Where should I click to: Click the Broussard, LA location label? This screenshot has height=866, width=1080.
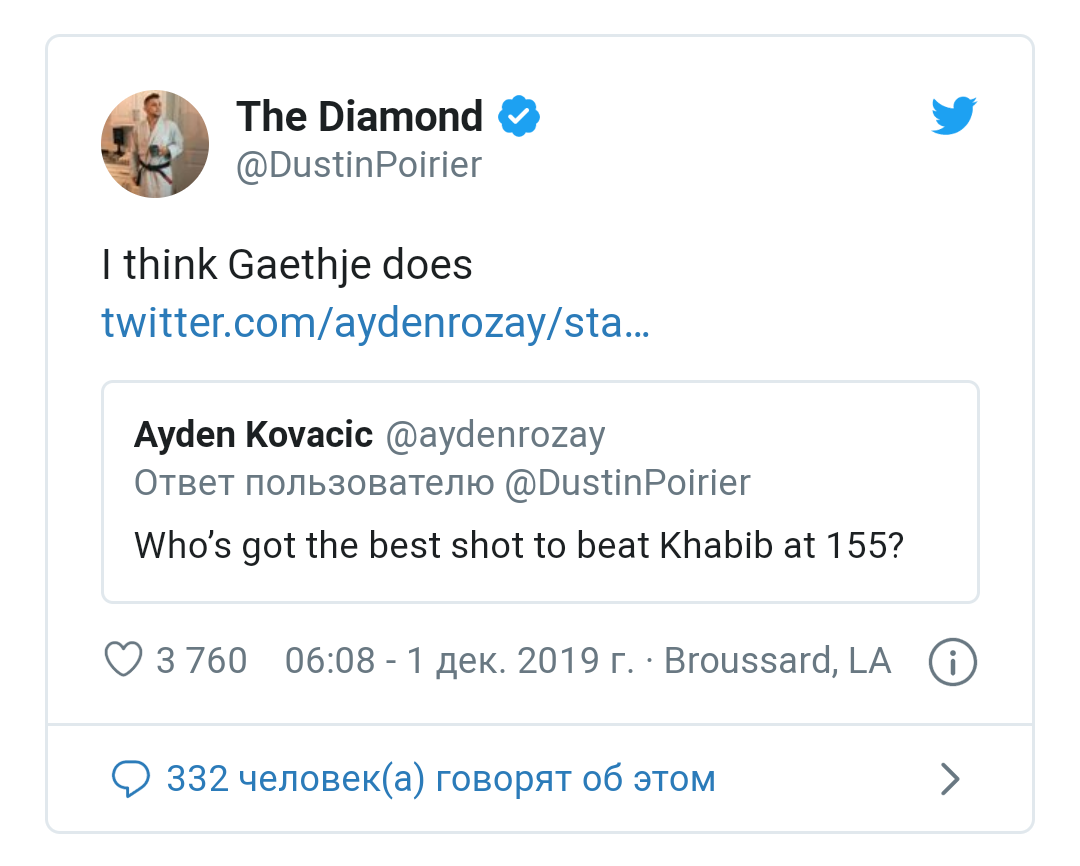tap(778, 660)
